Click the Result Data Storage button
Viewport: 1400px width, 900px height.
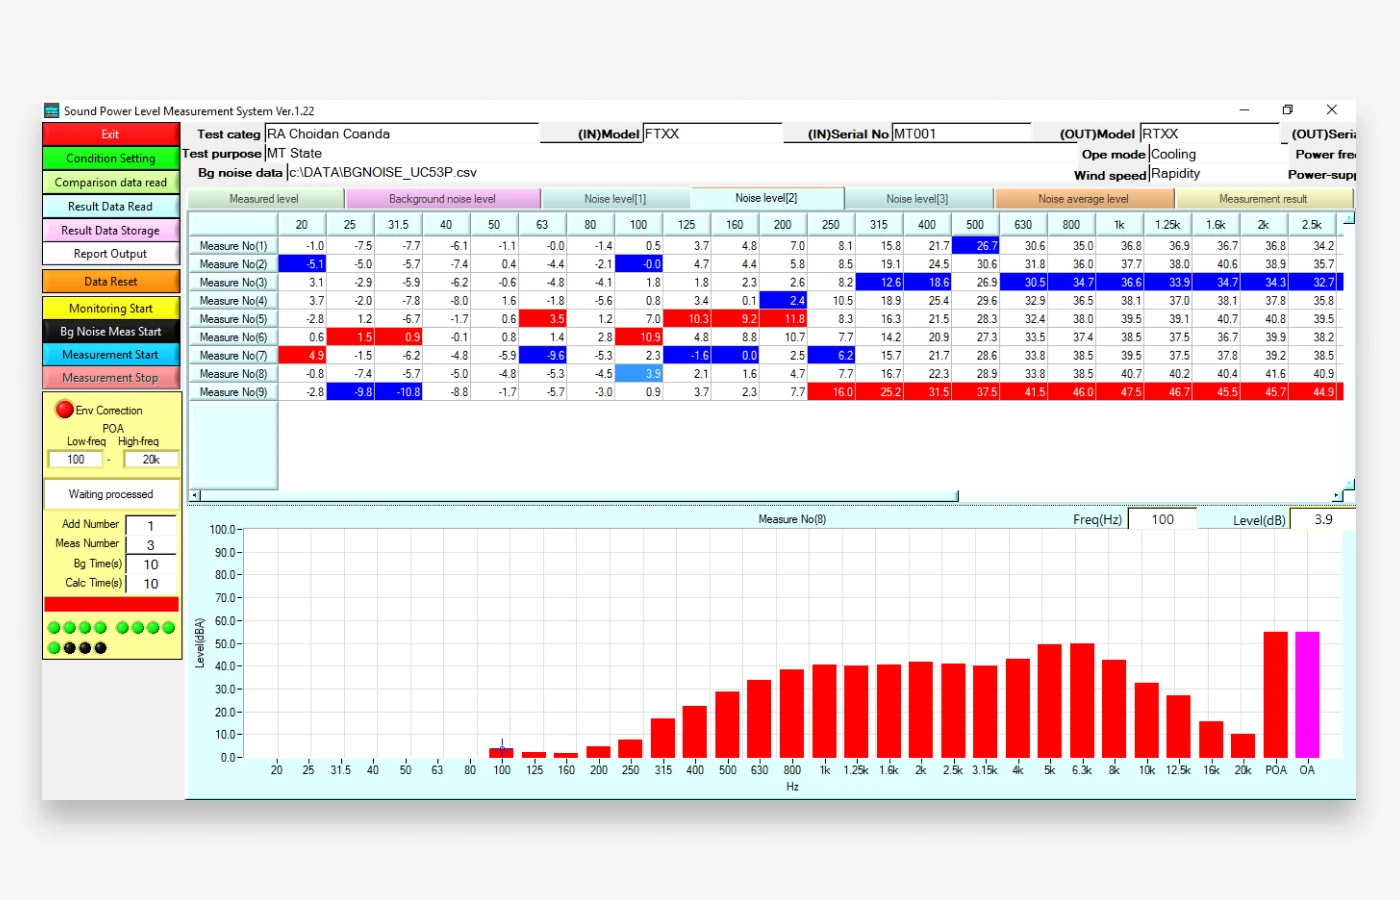110,230
